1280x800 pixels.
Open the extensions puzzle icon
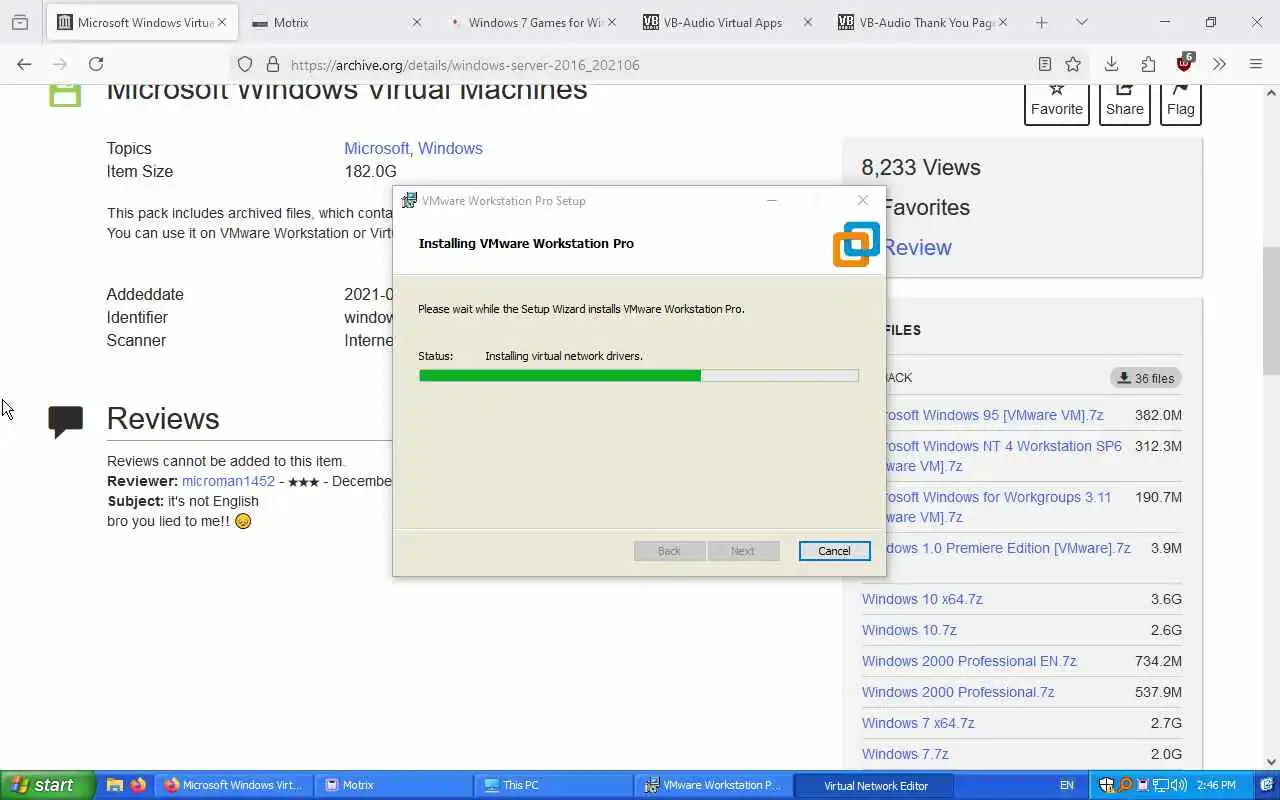pyautogui.click(x=1148, y=64)
